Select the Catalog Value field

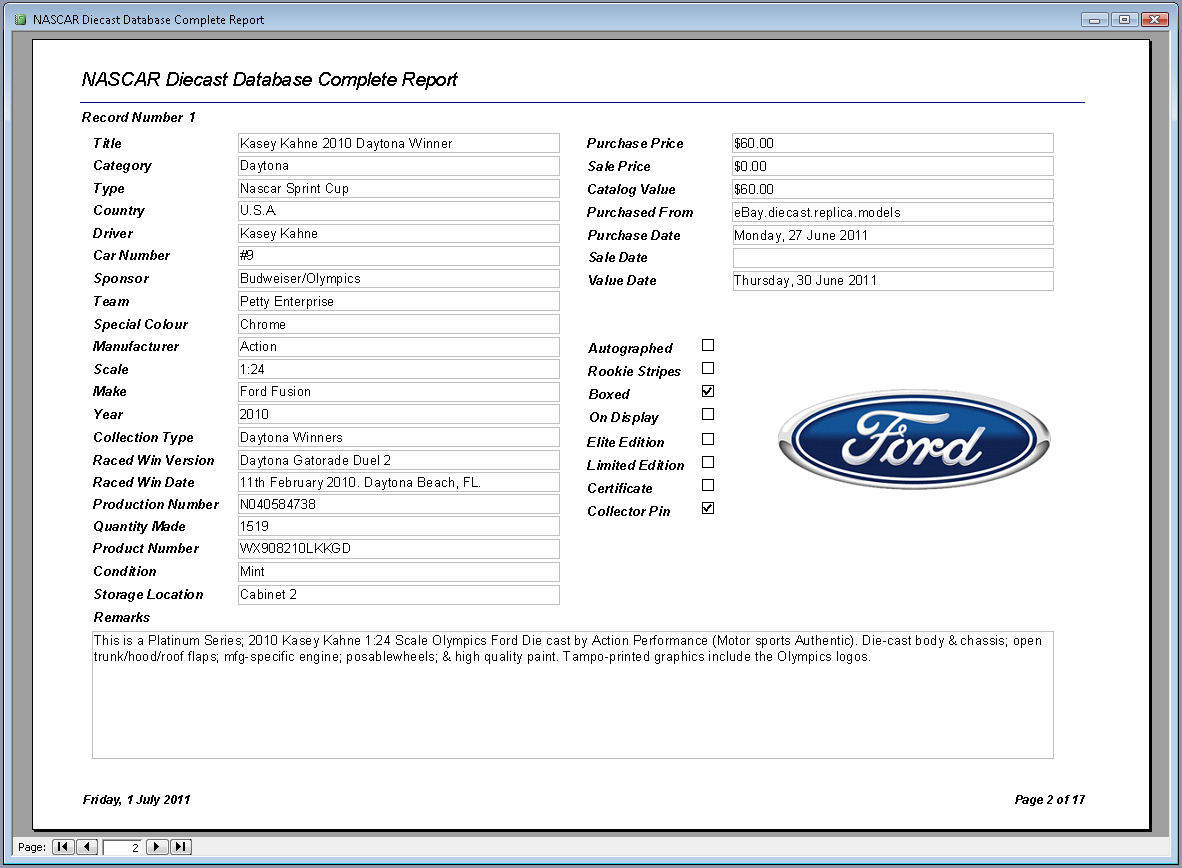click(893, 189)
